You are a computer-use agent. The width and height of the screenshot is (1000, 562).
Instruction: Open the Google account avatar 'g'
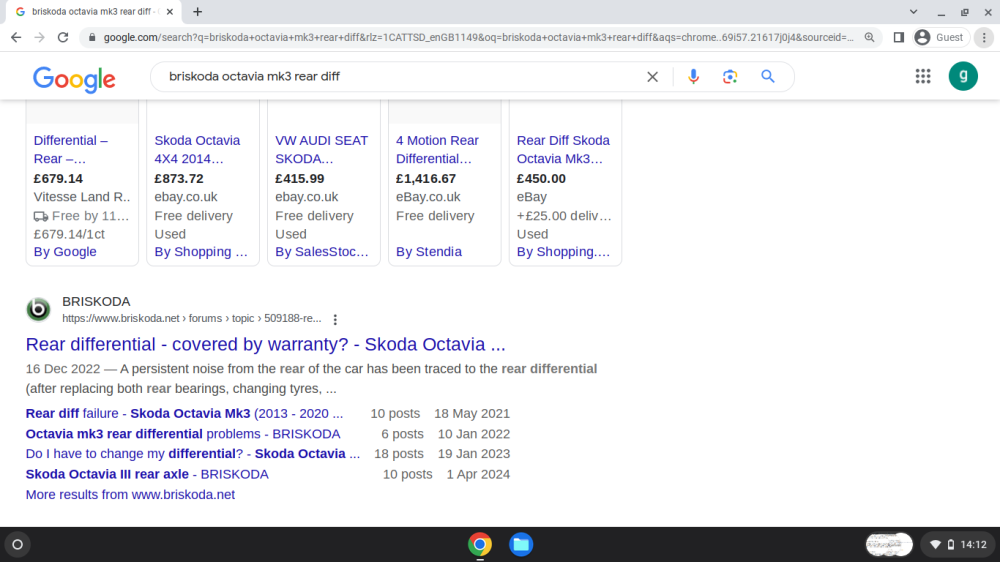[x=963, y=77]
